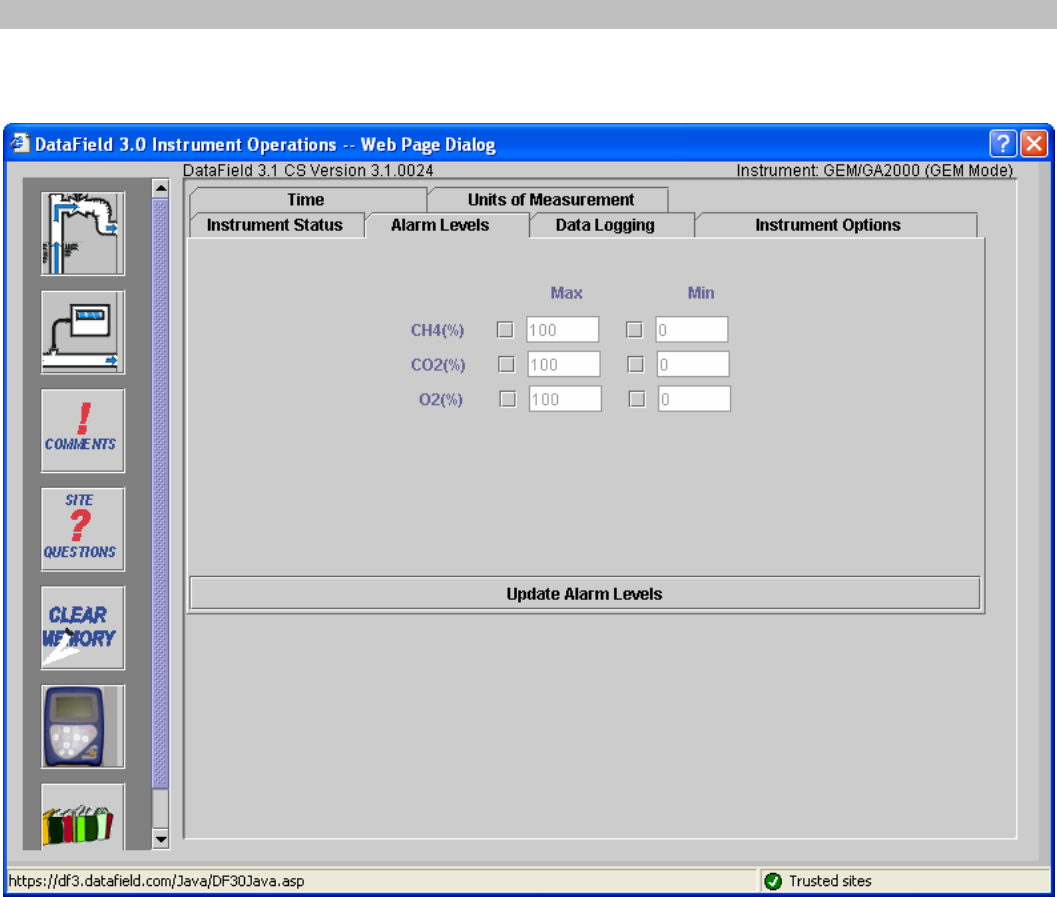Enable the CH4 Max alarm checkbox
1057x897 pixels.
pyautogui.click(x=505, y=330)
